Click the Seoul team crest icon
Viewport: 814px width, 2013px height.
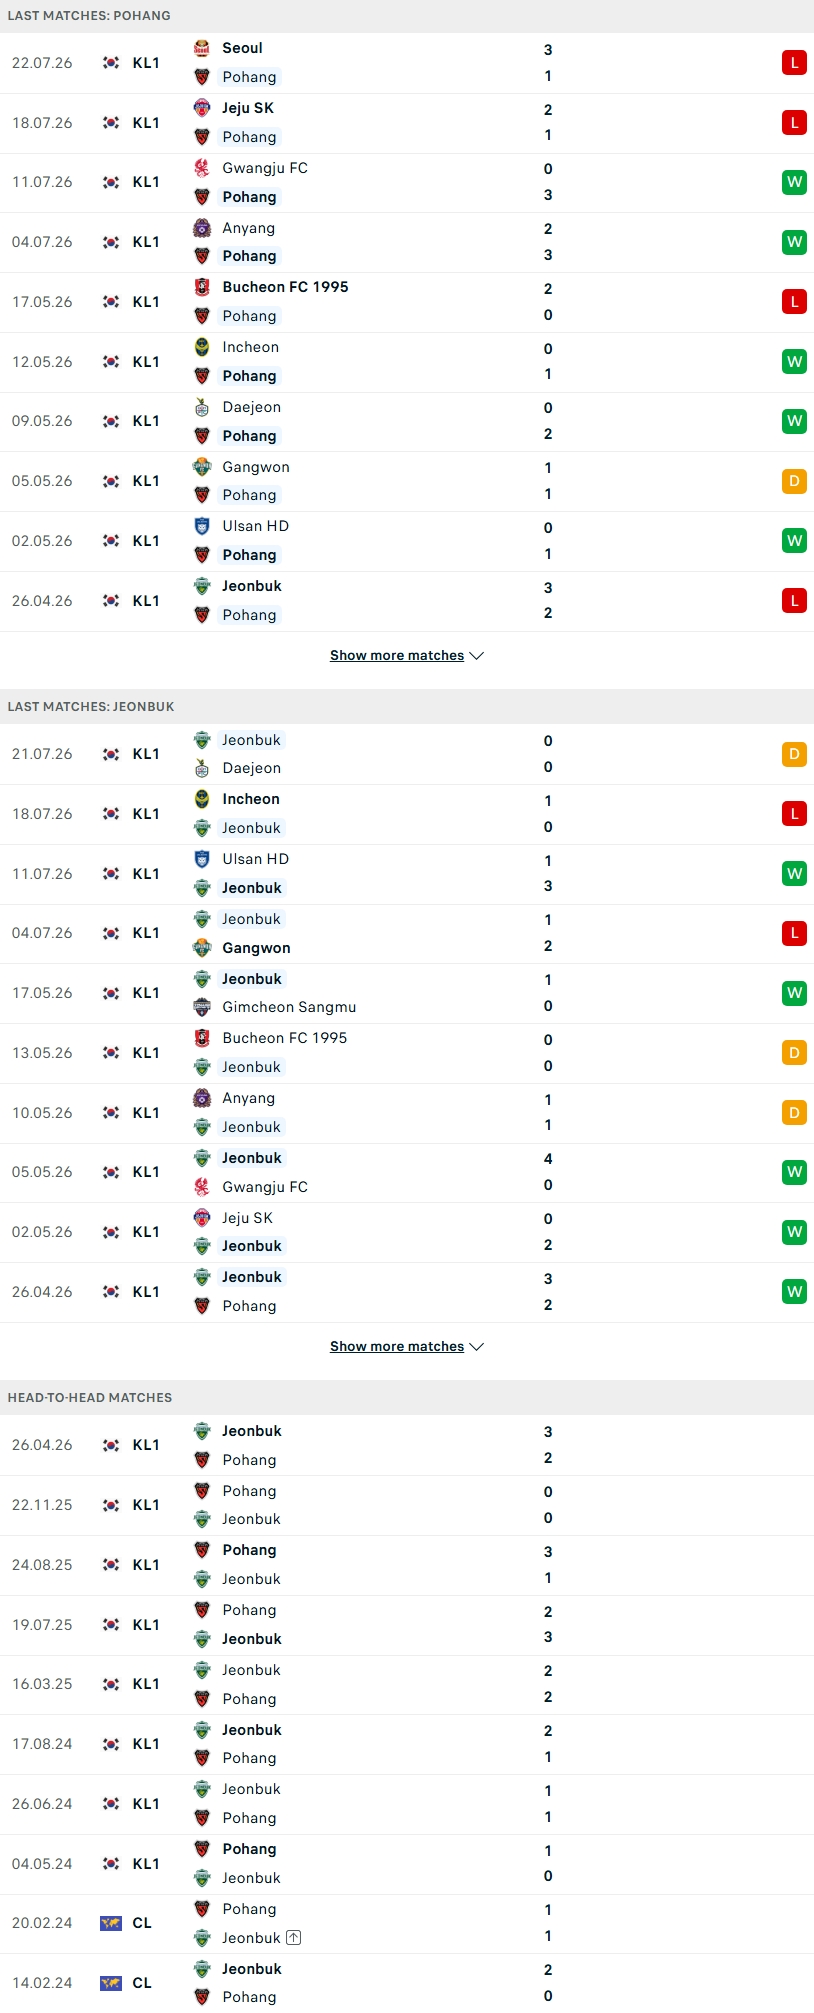click(x=202, y=48)
